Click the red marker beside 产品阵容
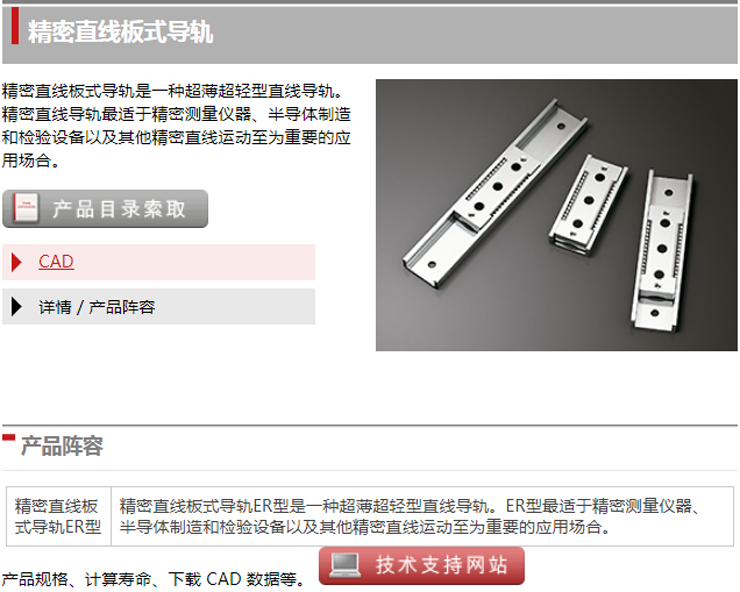 (8, 438)
